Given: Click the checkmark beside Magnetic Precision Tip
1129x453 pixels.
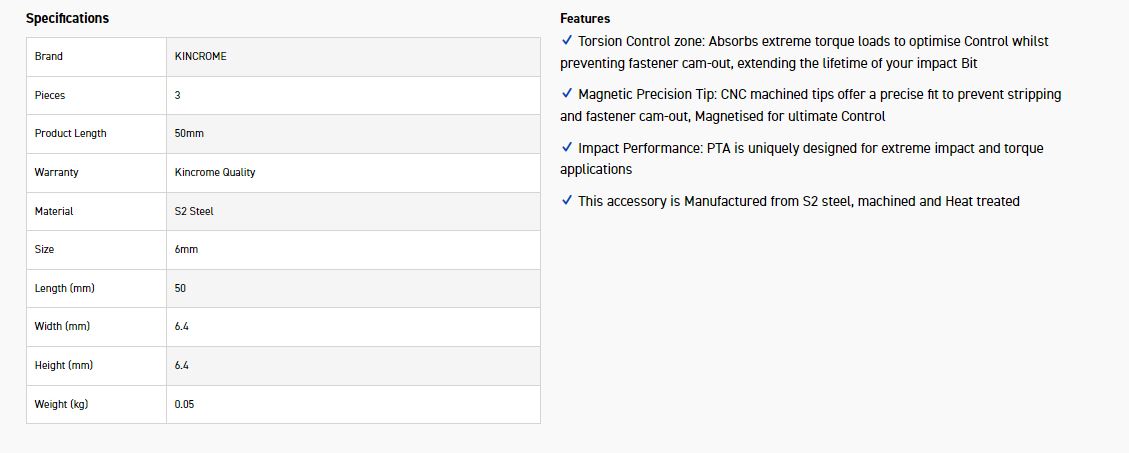Looking at the screenshot, I should click(x=567, y=94).
